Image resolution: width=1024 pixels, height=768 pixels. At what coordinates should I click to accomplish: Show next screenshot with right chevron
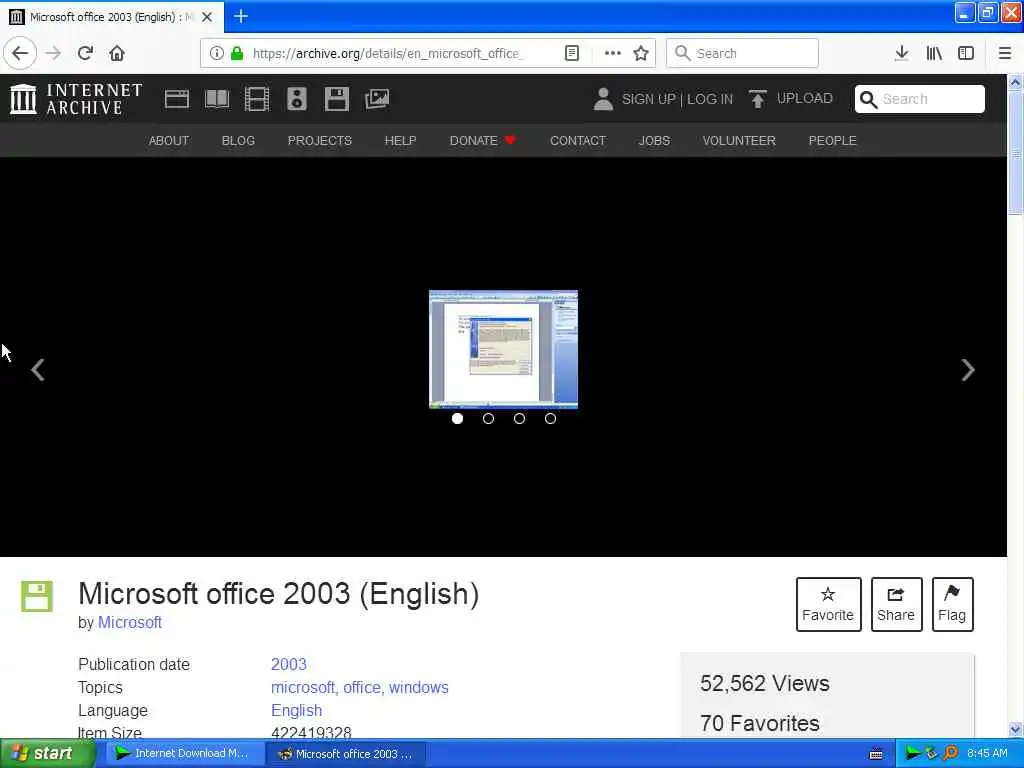coord(968,370)
